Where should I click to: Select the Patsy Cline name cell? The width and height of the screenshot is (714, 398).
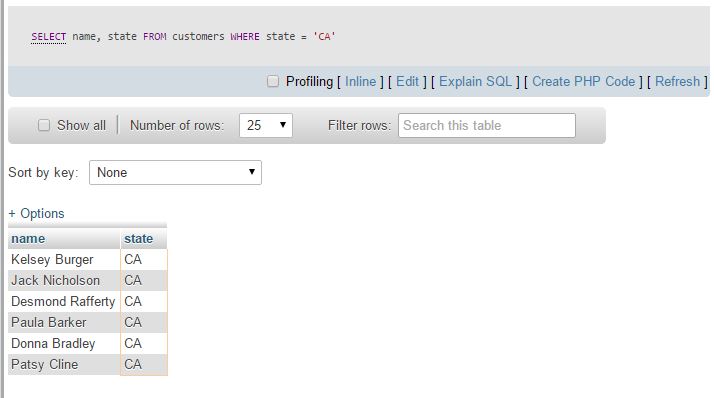pyautogui.click(x=64, y=364)
